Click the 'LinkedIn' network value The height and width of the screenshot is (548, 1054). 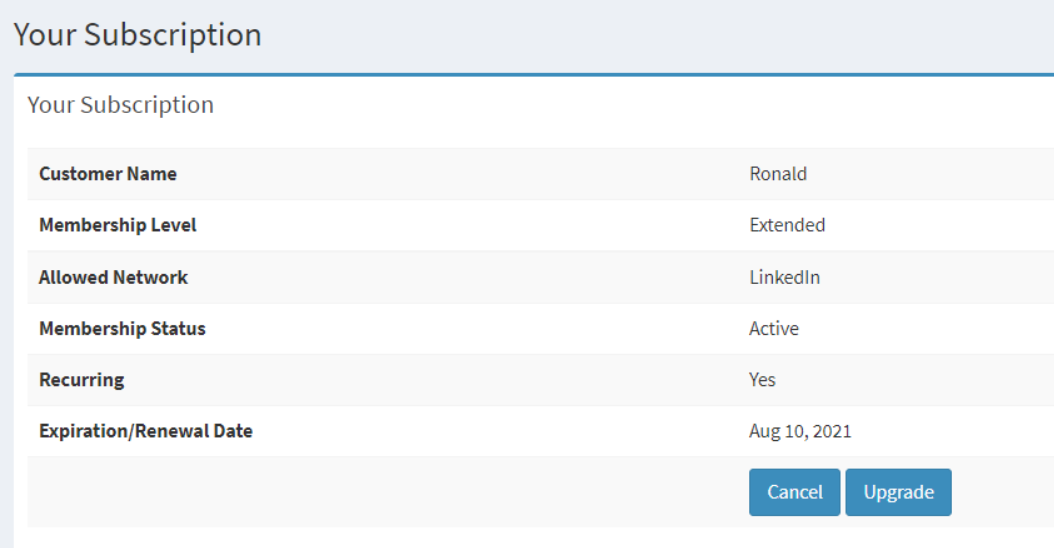(x=784, y=277)
